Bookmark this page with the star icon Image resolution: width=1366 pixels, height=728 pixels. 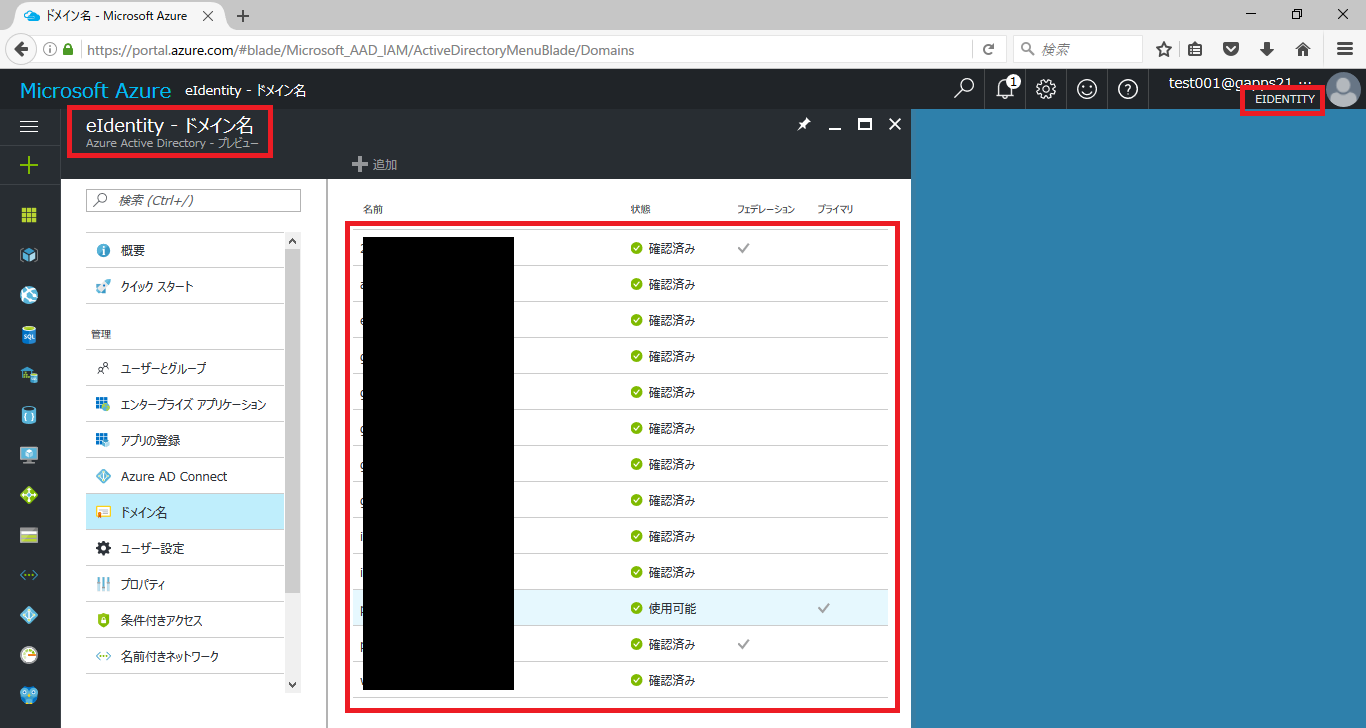tap(1164, 49)
